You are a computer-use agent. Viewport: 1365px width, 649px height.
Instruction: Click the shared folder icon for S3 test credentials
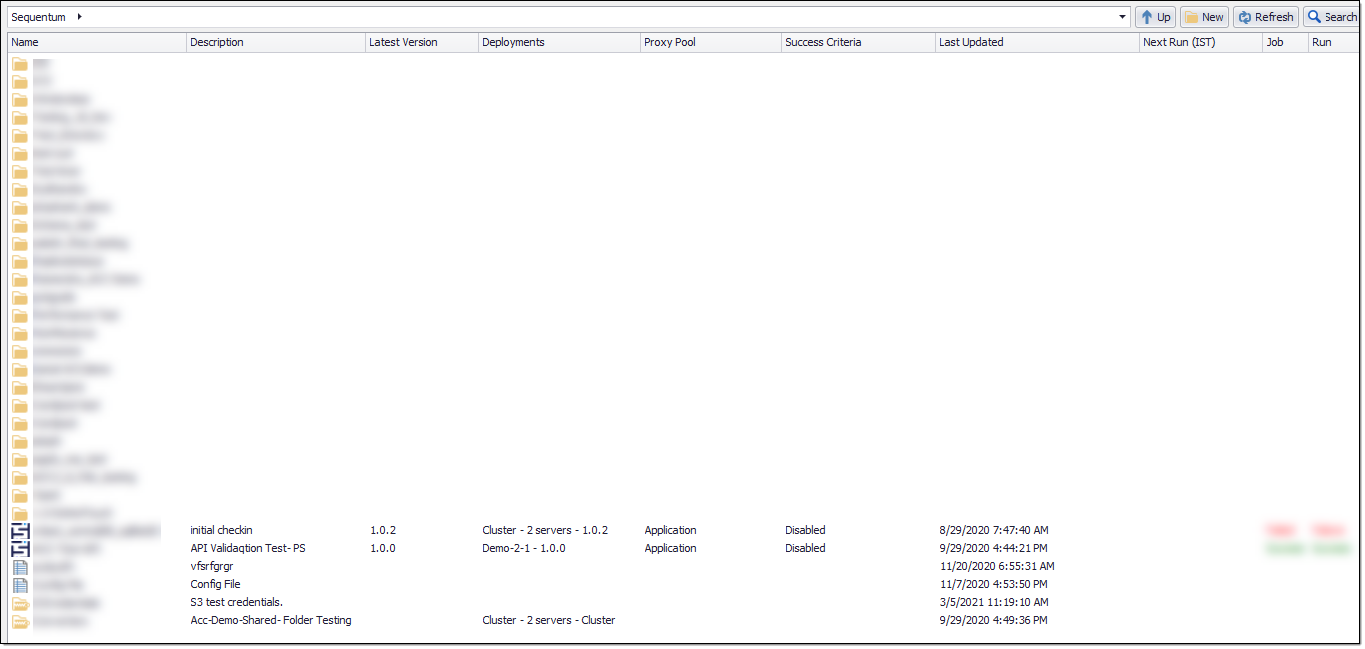coord(20,603)
